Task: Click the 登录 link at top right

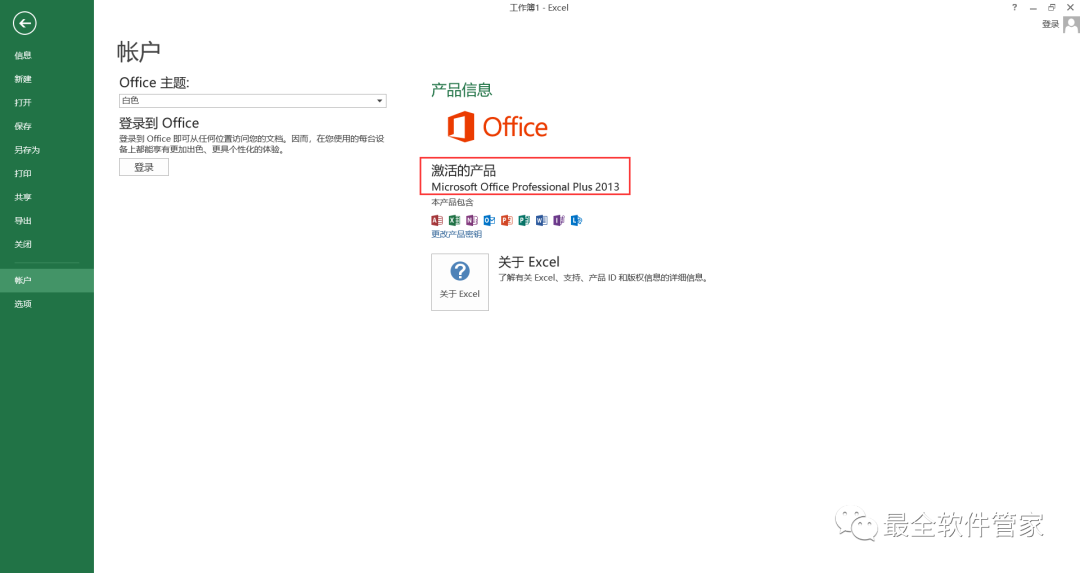Action: (1050, 24)
